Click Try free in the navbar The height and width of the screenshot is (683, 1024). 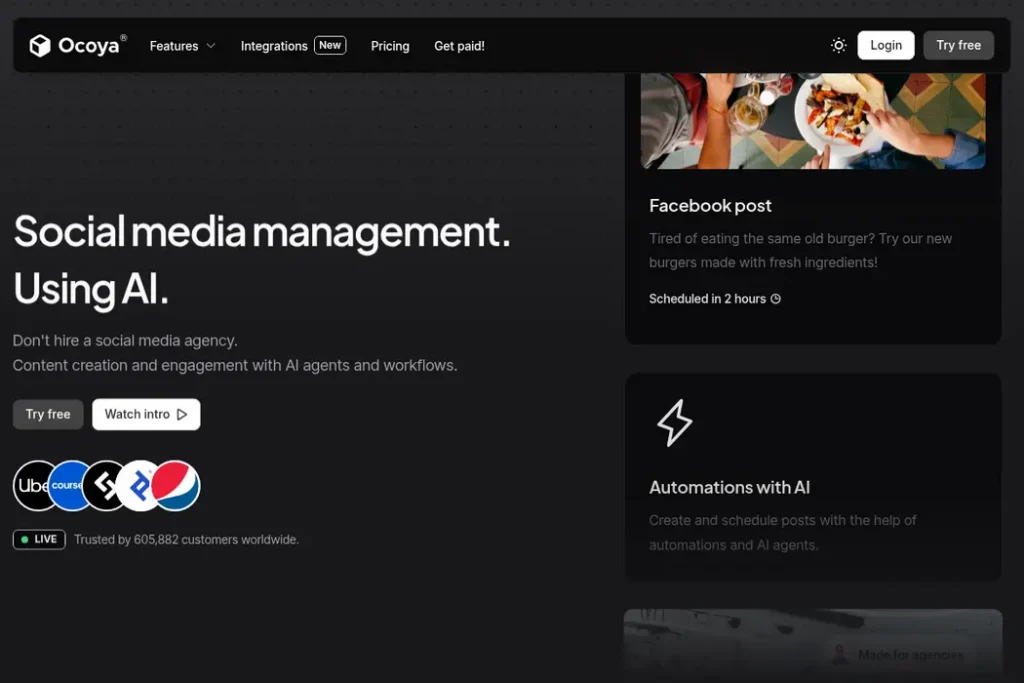pos(958,45)
